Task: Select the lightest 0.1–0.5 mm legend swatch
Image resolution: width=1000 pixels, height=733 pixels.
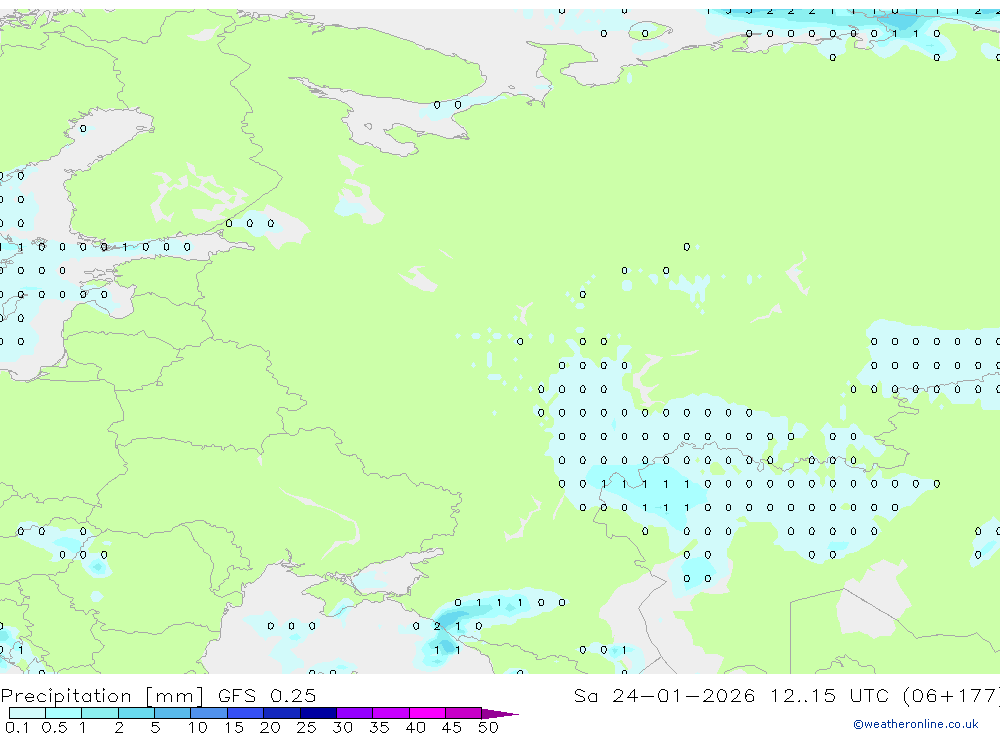Action: pyautogui.click(x=27, y=713)
